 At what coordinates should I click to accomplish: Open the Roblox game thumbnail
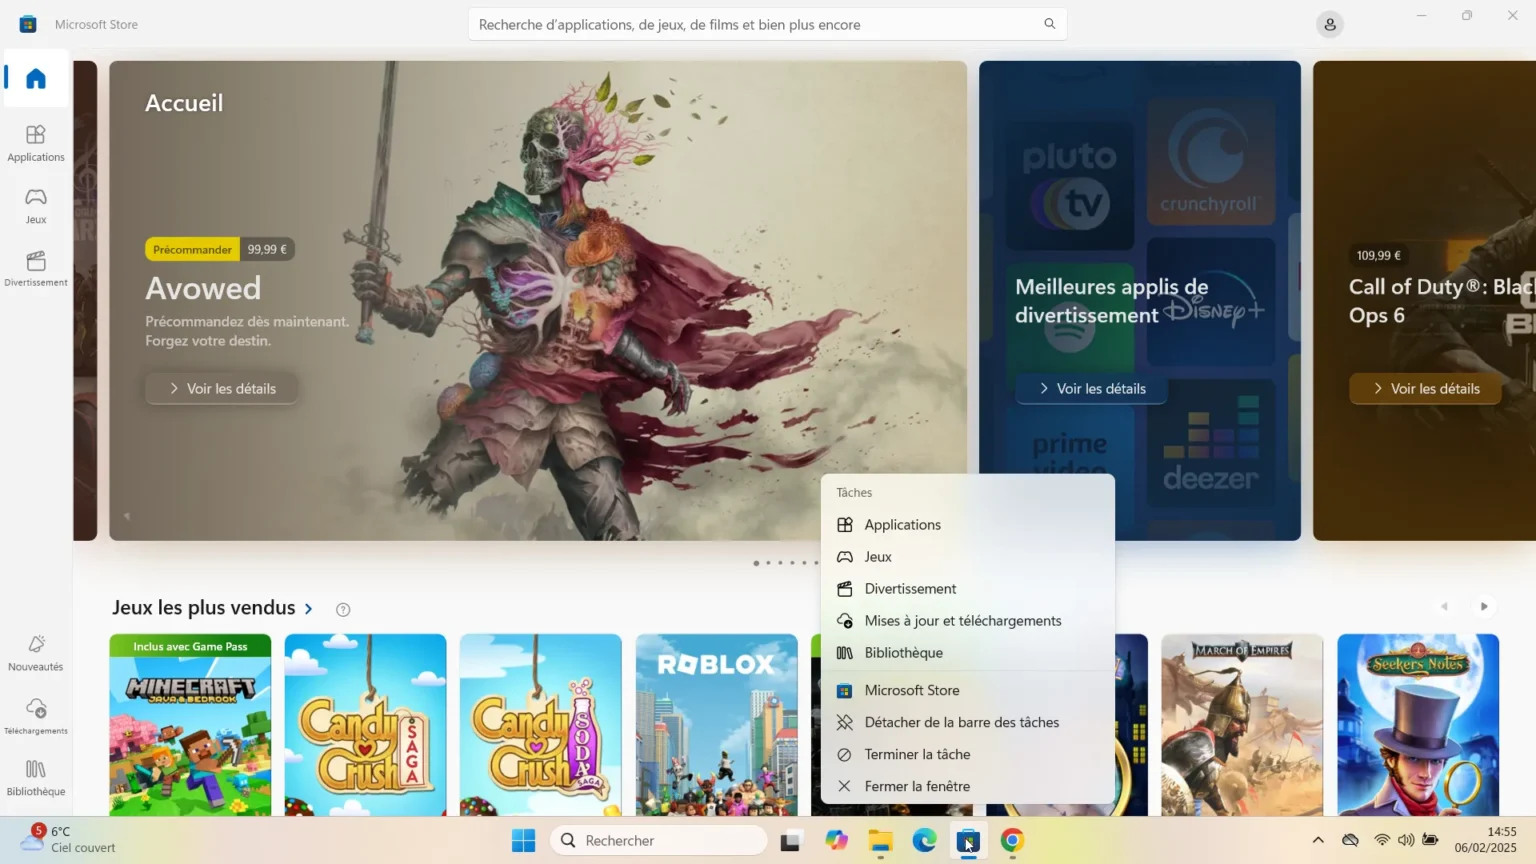click(716, 724)
